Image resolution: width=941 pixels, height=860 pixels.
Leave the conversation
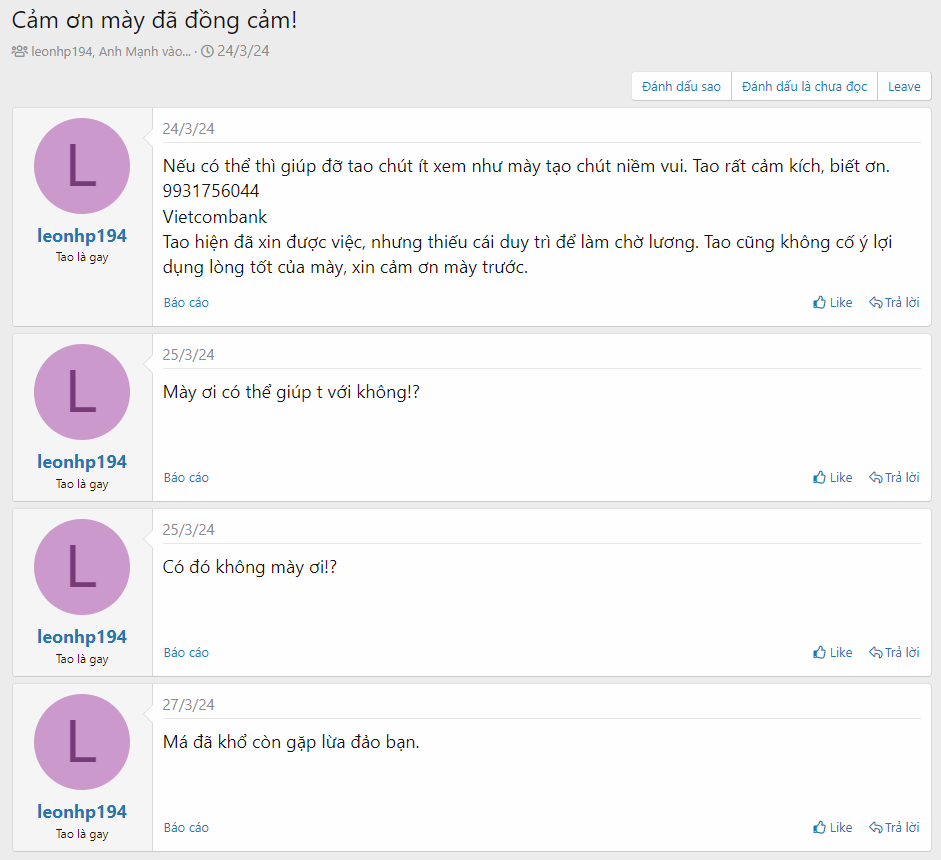click(x=904, y=86)
